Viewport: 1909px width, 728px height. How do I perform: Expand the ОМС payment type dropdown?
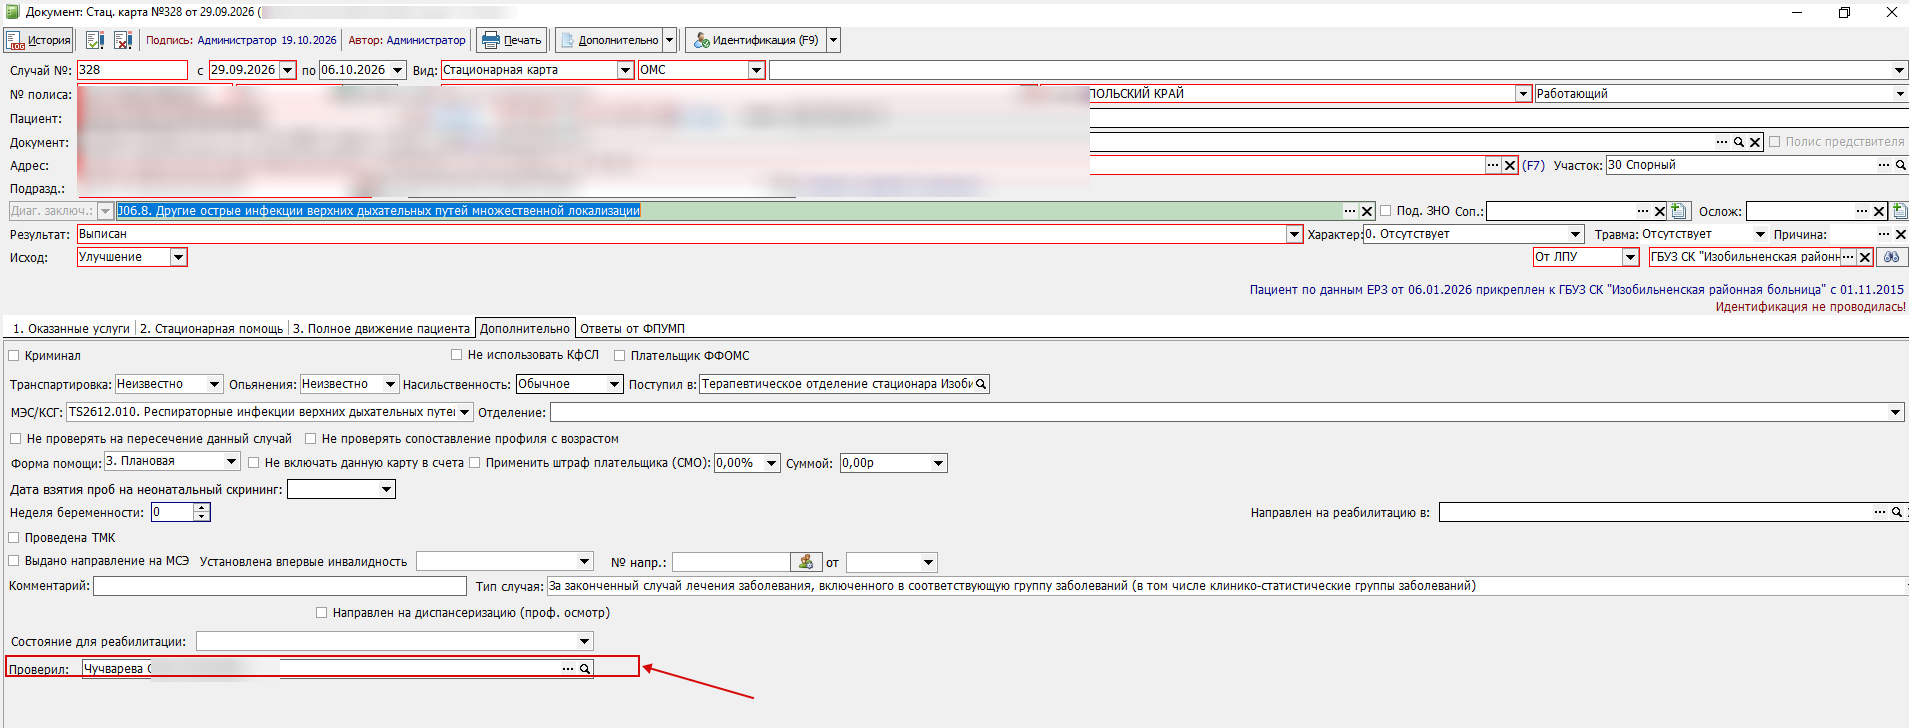click(757, 70)
